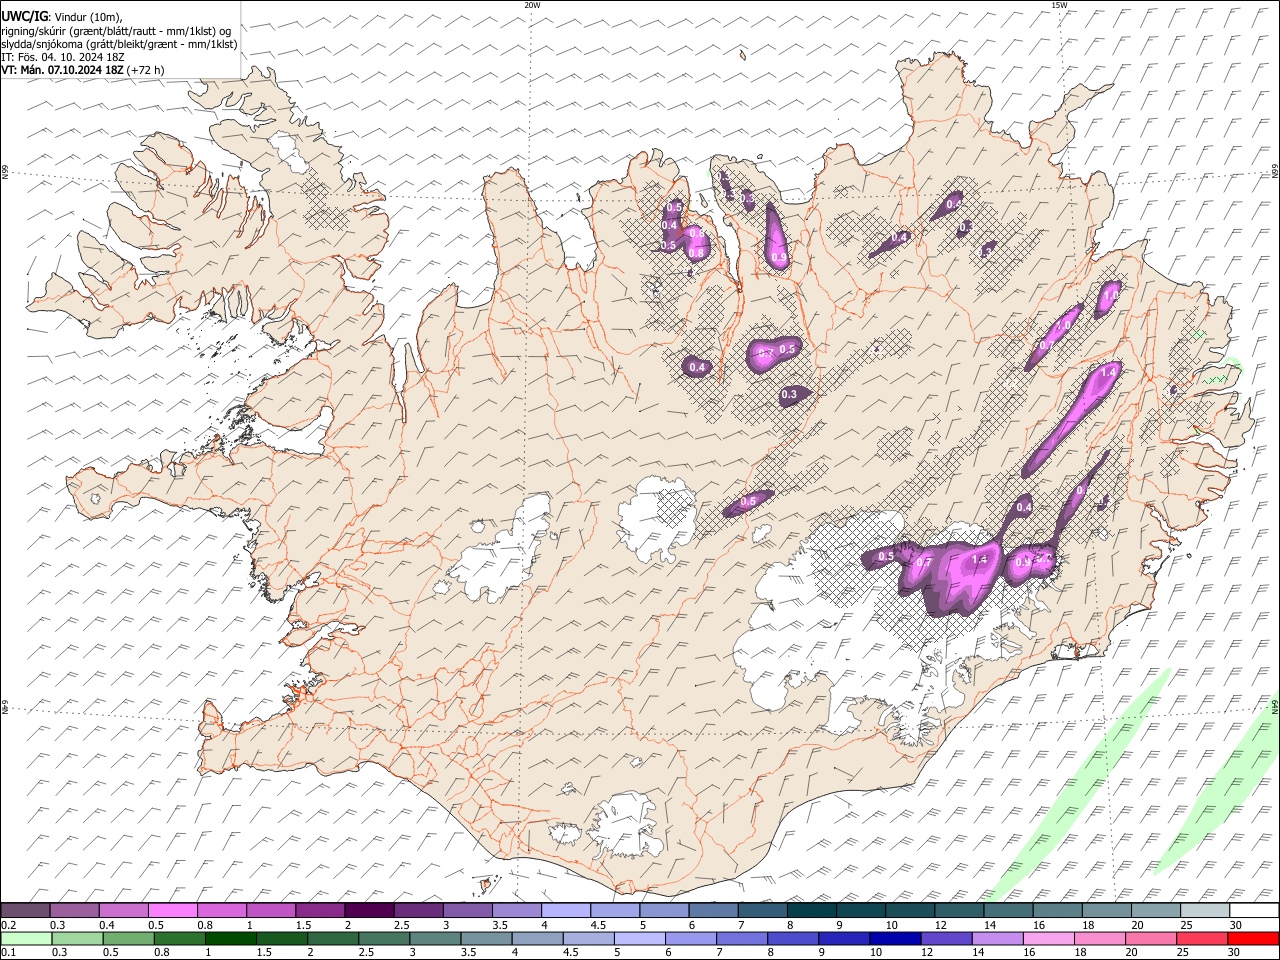
Task: Select the dark teal 8 swatch in upper legend
Action: point(811,910)
